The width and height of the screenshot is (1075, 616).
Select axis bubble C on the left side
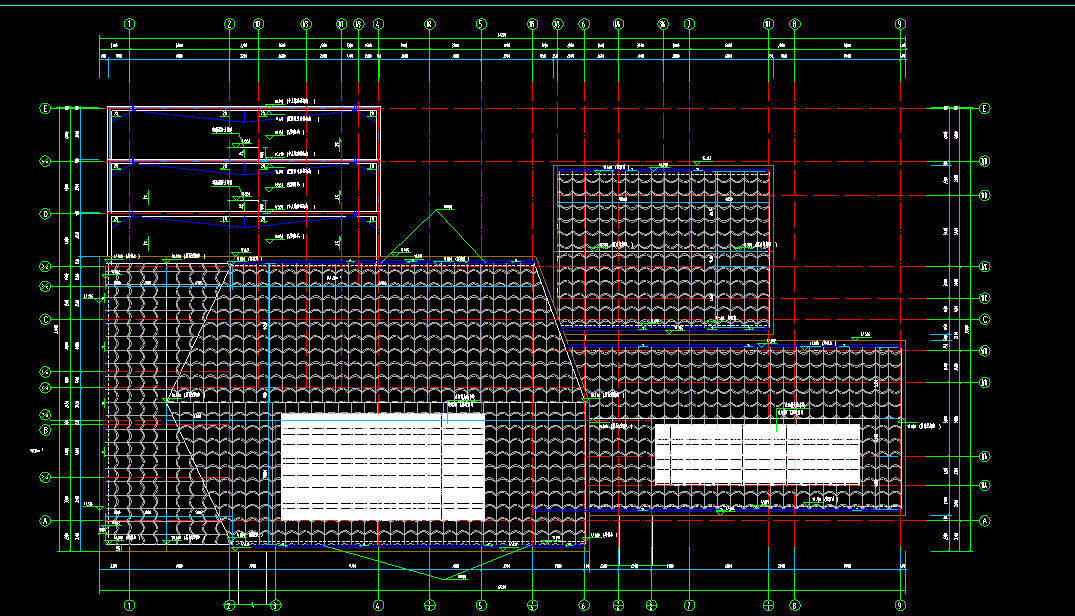tap(44, 320)
